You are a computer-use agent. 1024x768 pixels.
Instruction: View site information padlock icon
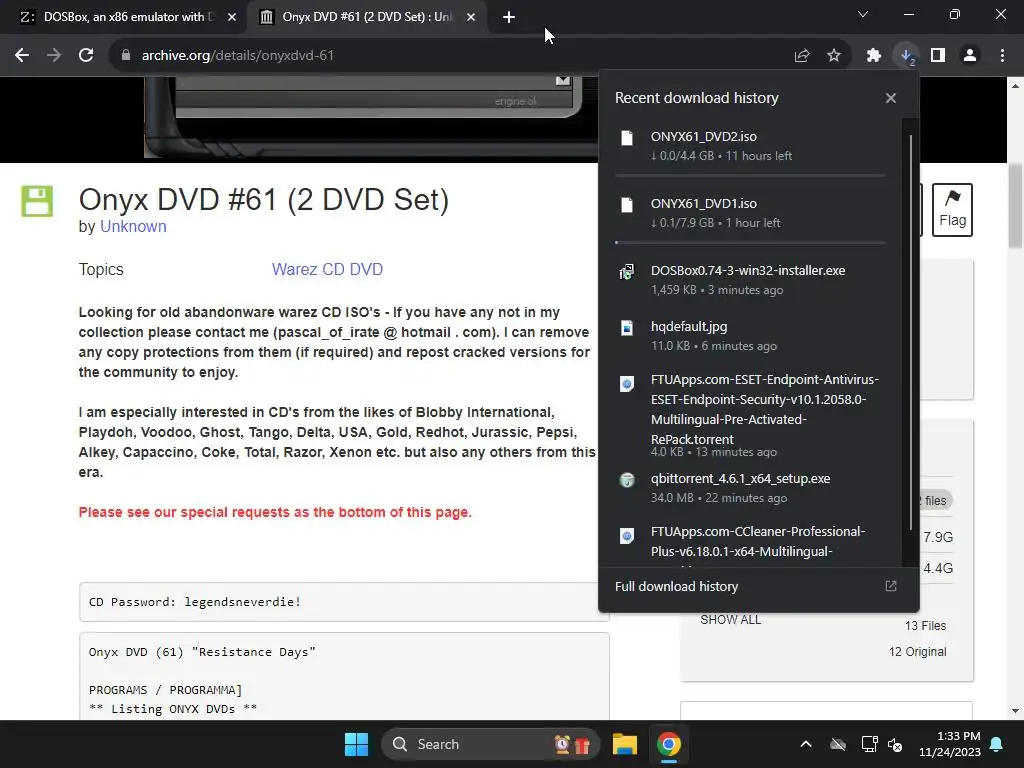[125, 56]
